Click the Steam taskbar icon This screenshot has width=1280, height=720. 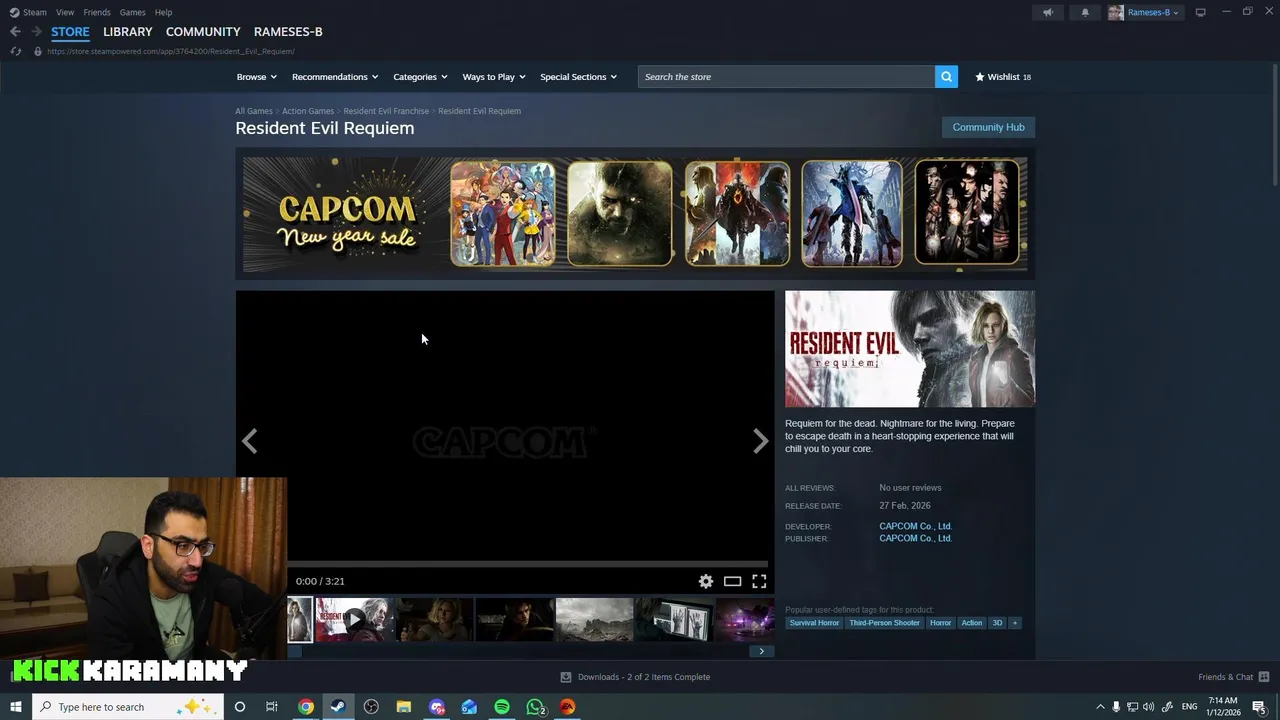pos(338,707)
